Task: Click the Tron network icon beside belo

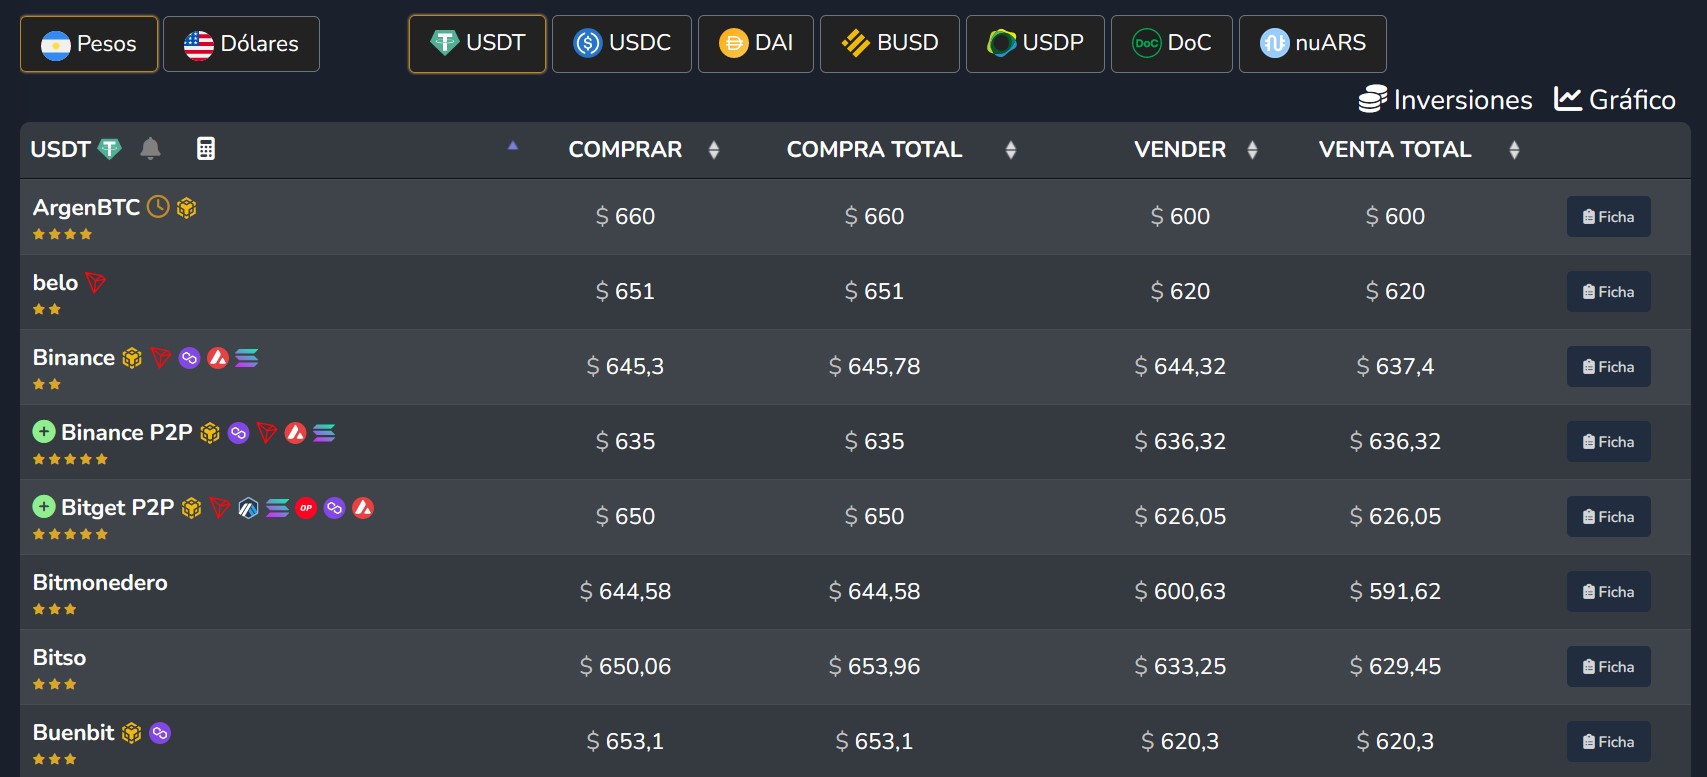Action: (x=96, y=283)
